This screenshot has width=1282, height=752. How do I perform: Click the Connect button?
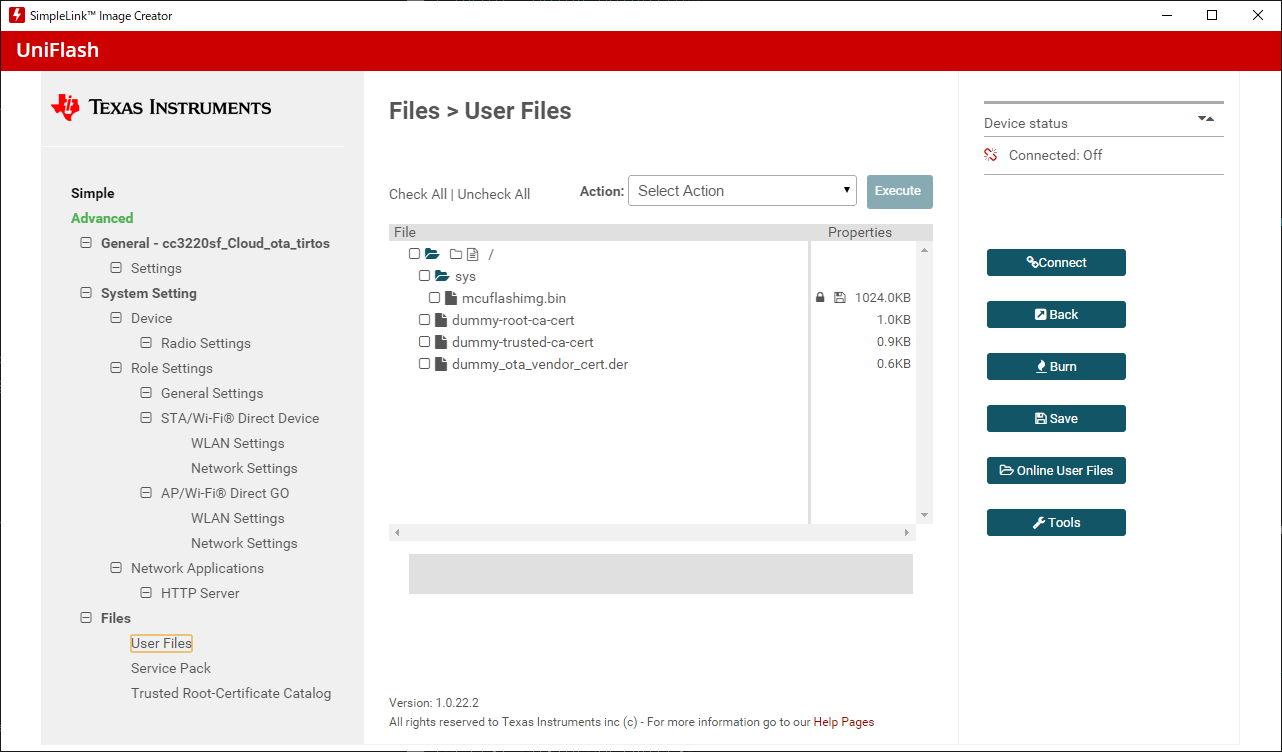(x=1056, y=262)
